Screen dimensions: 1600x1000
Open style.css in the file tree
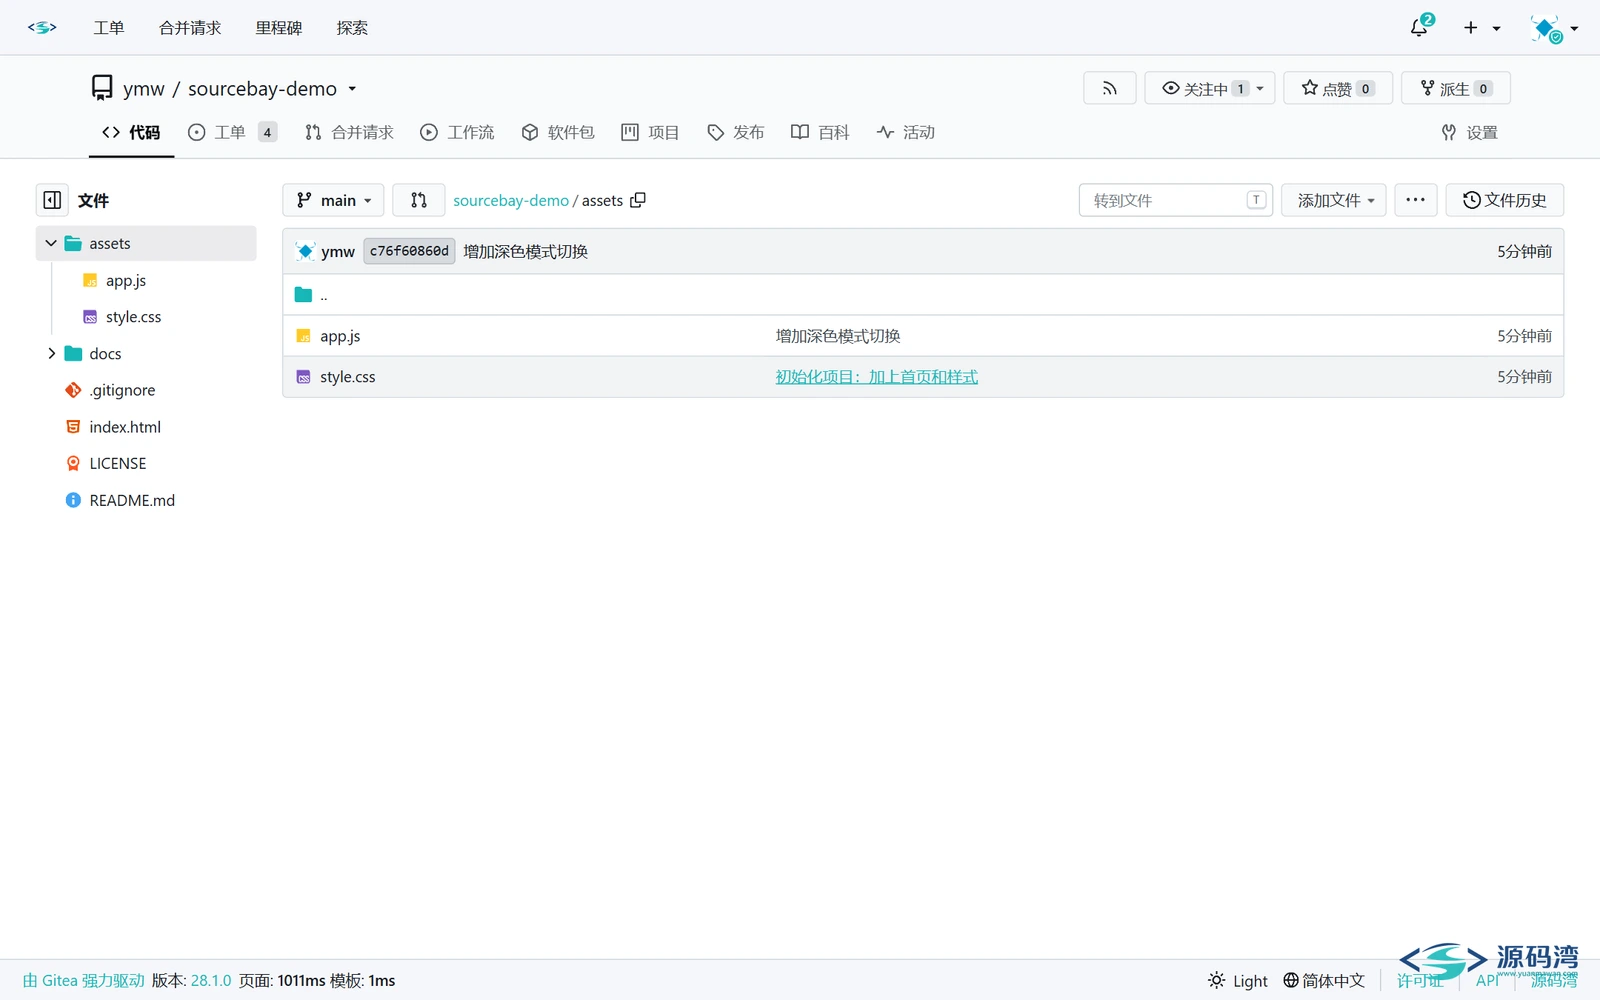[133, 316]
